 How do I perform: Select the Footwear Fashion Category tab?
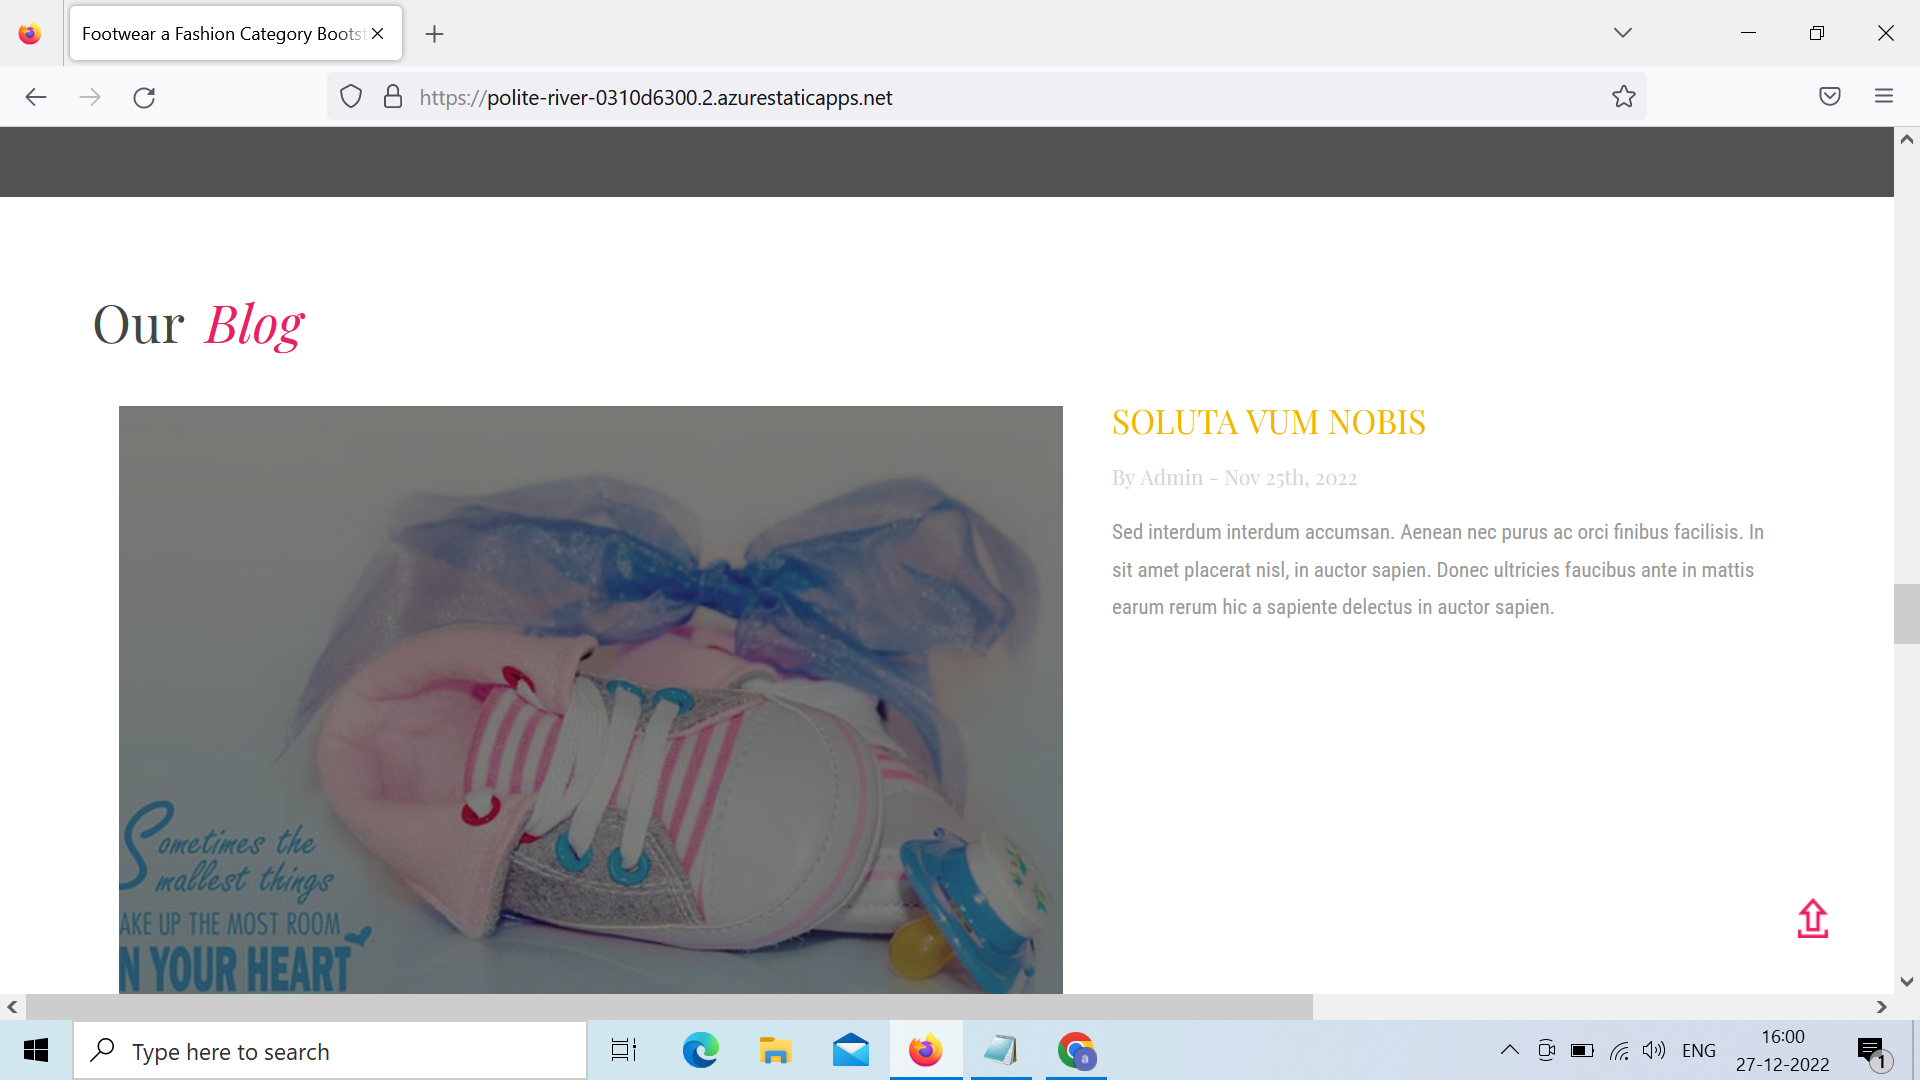[222, 34]
